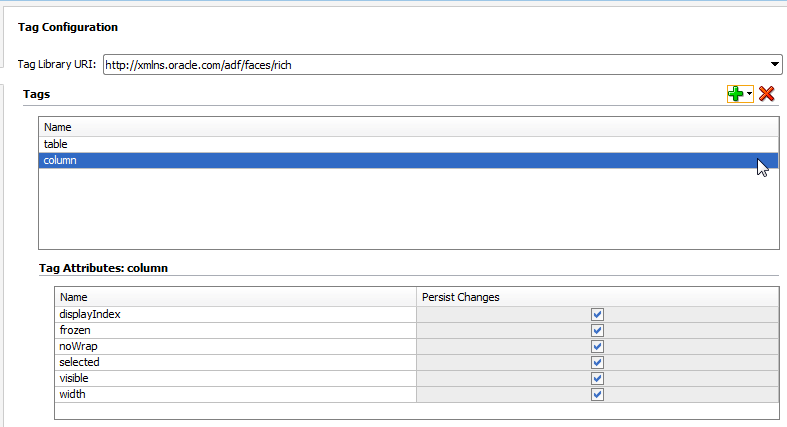Click the Name header in Tag Attributes table

235,297
